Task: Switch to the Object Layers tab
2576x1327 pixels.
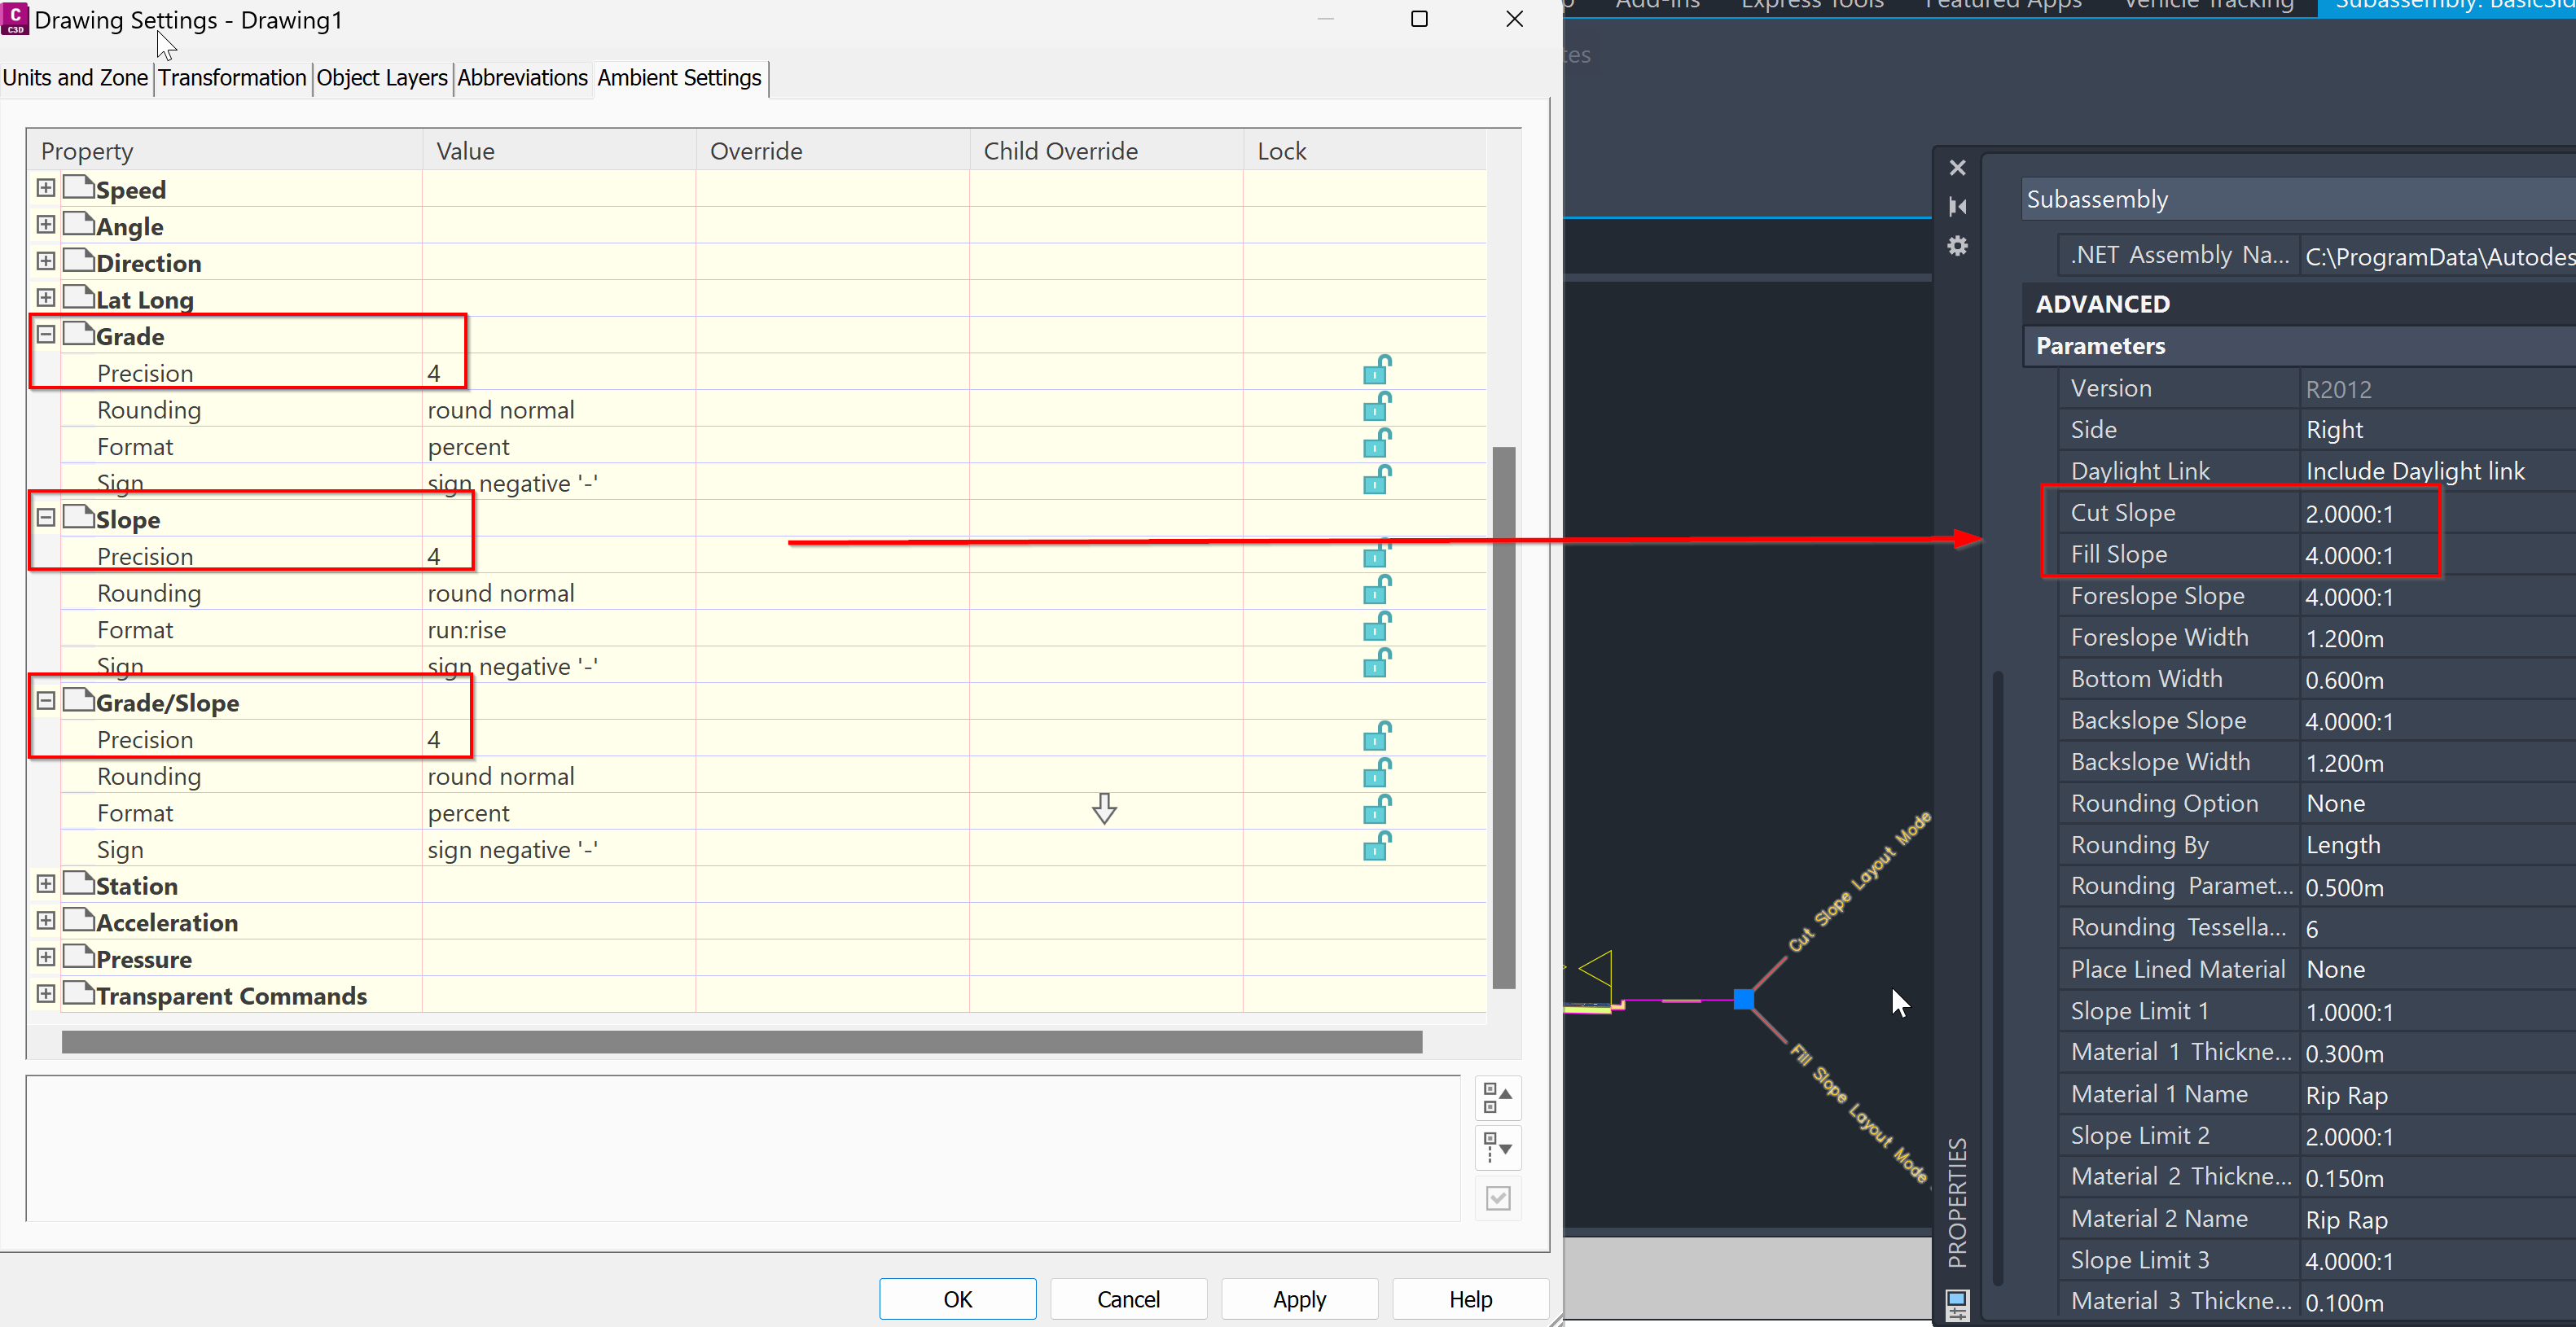Action: click(382, 78)
